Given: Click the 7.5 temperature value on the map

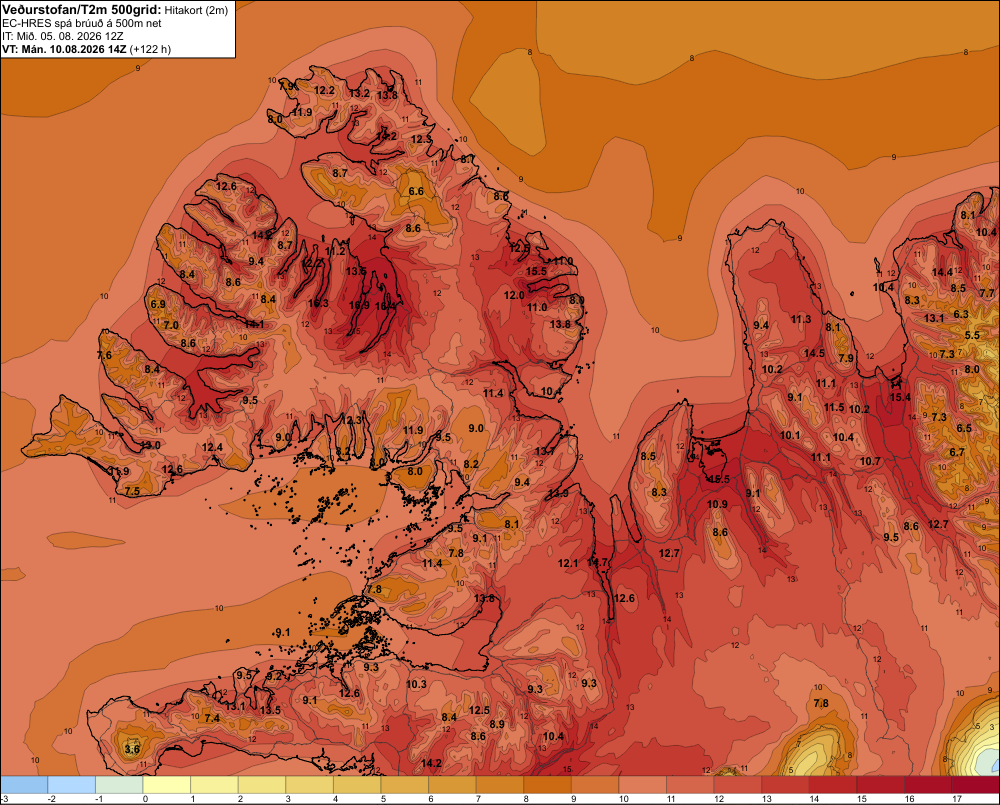Looking at the screenshot, I should click(132, 491).
